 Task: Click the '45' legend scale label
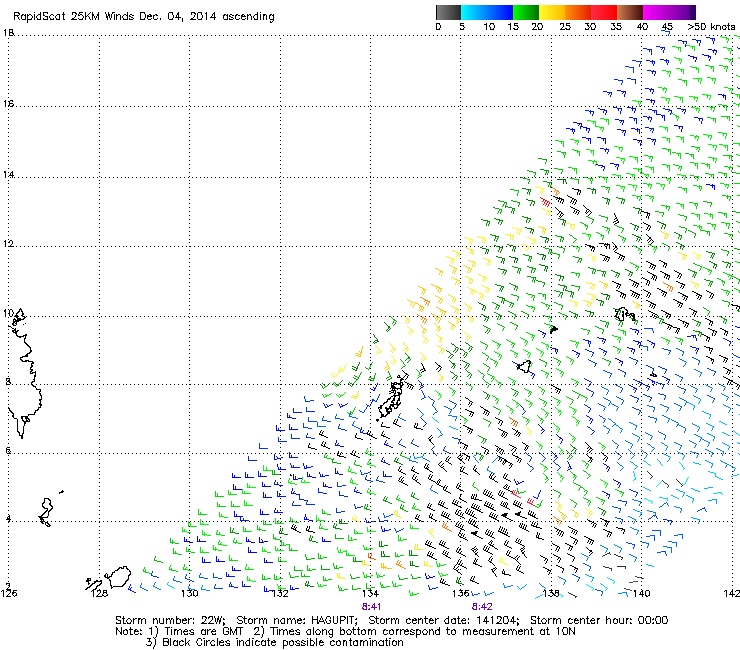click(667, 27)
